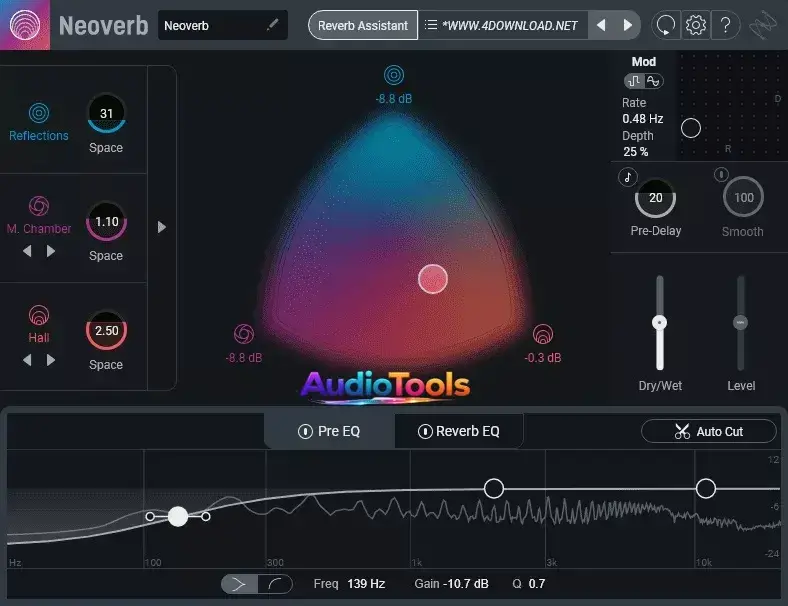788x606 pixels.
Task: Adjust the Reflections Space knob showing 31
Action: pos(106,114)
